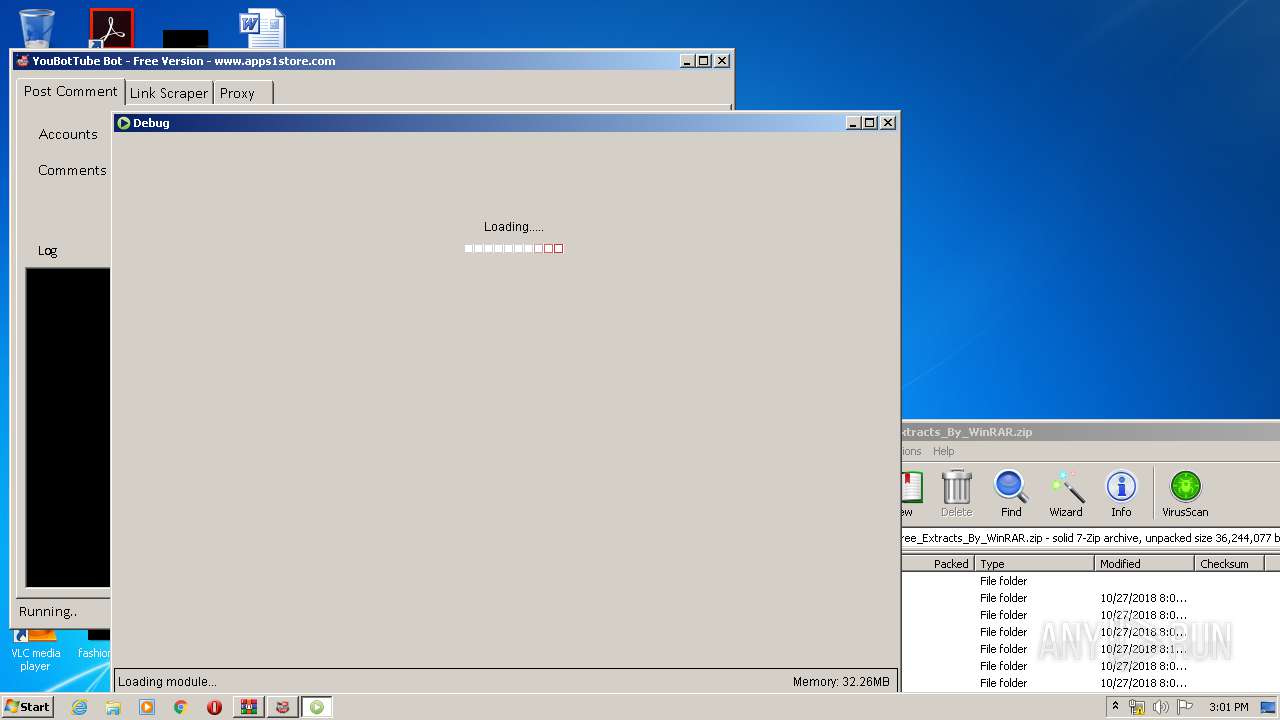1280x720 pixels.
Task: Launch Opera browser from taskbar
Action: tap(214, 707)
